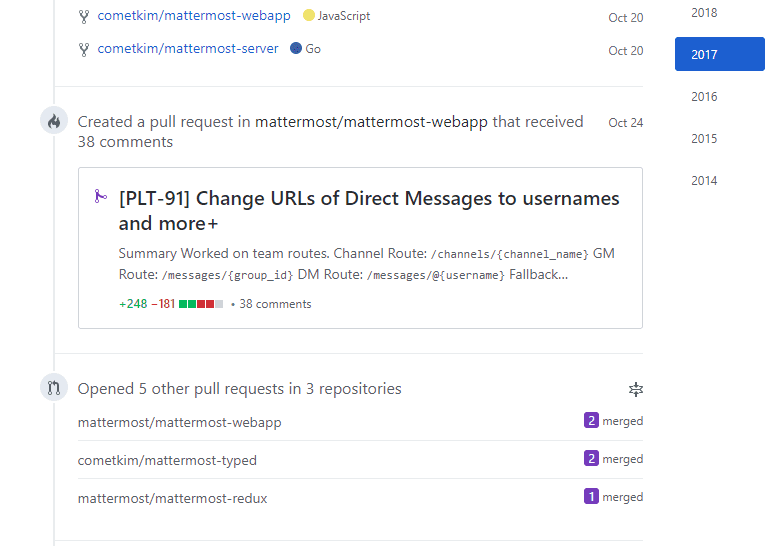Open cometkim/mattermost-webapp repository link
Image resolution: width=780 pixels, height=546 pixels.
(x=194, y=16)
